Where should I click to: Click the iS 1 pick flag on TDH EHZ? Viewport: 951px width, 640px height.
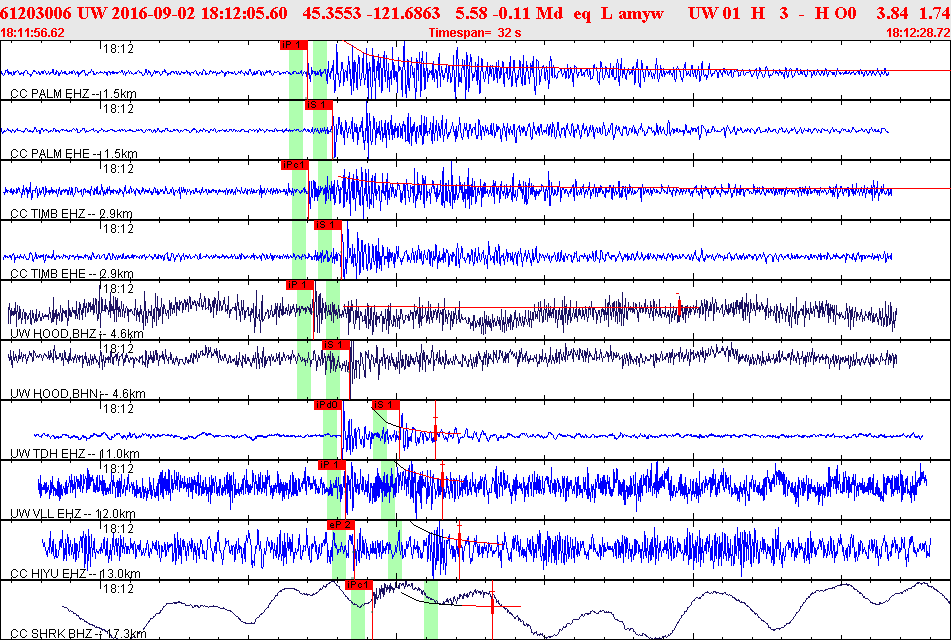click(x=386, y=405)
